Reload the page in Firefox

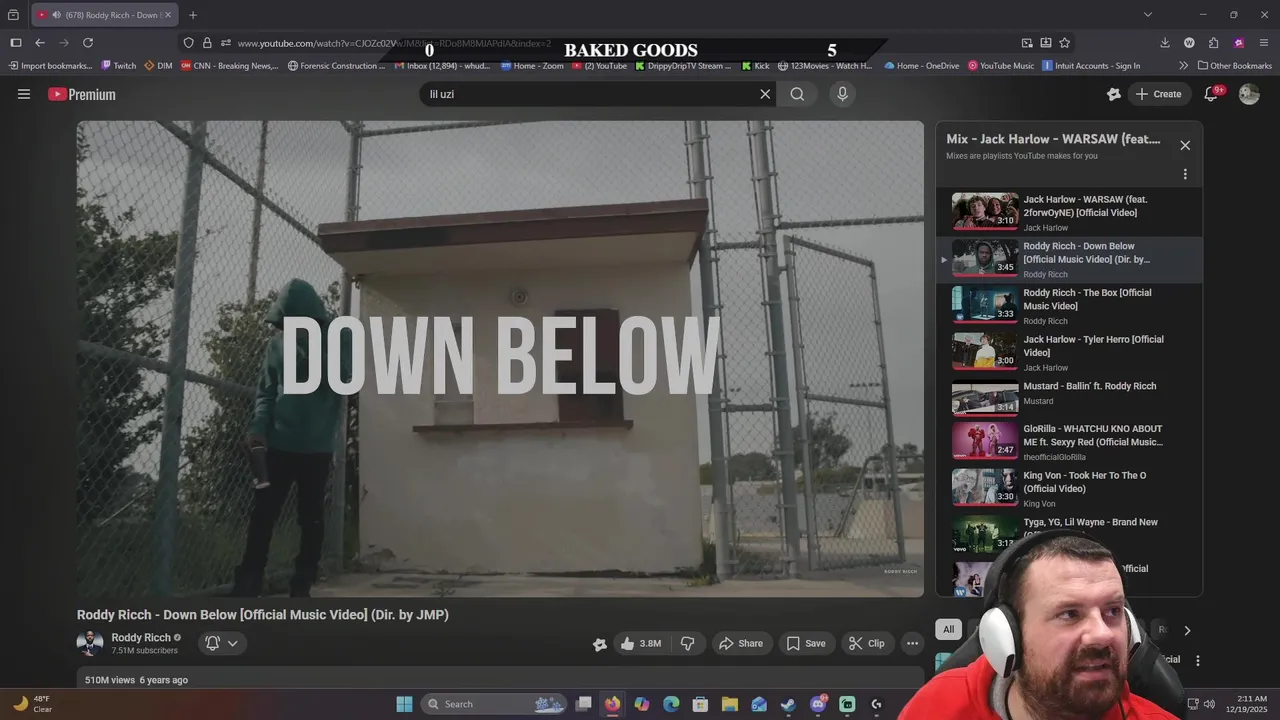pyautogui.click(x=88, y=43)
